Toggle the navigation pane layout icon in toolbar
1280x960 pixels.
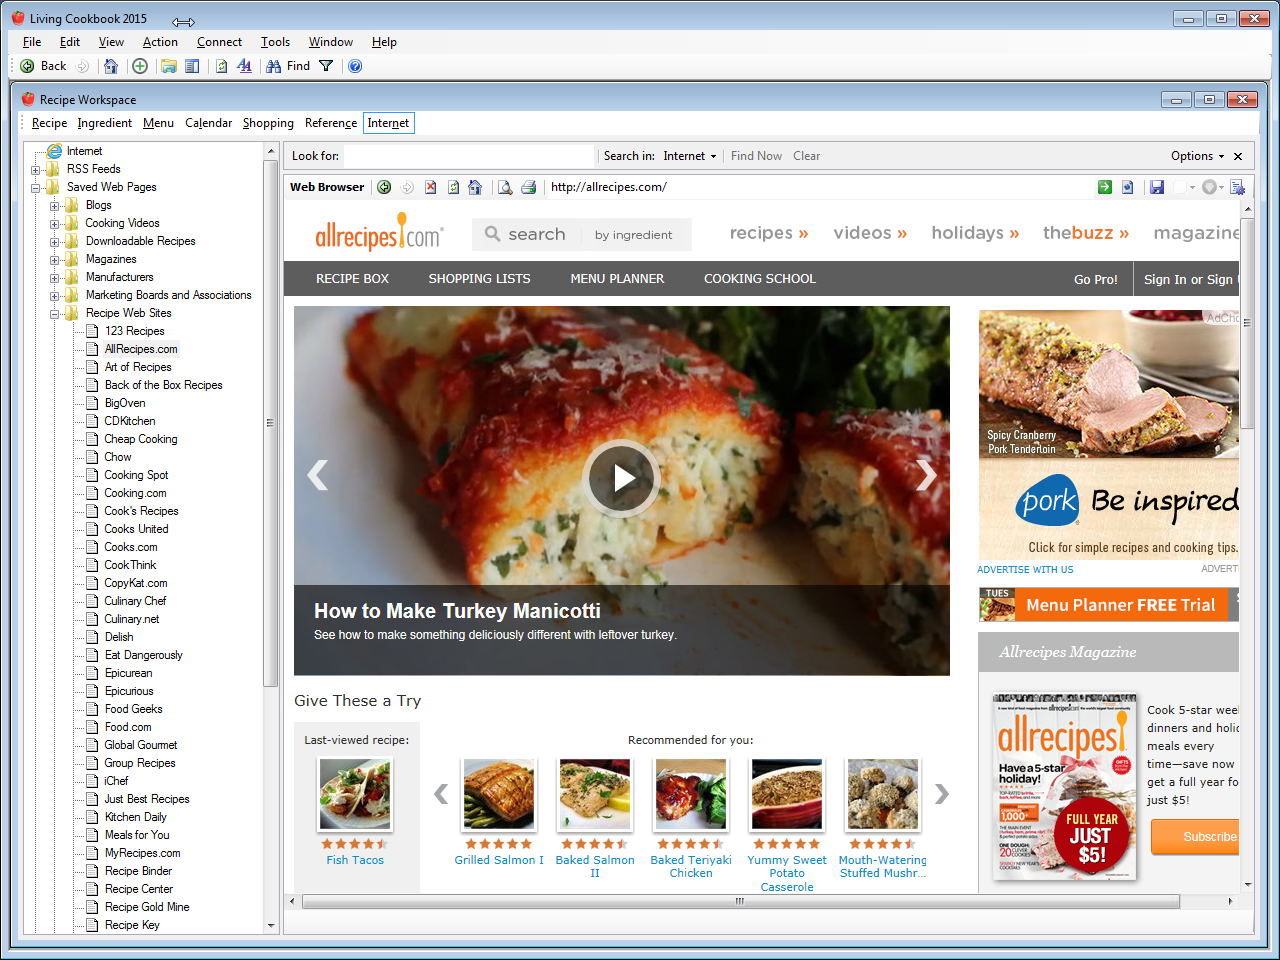[192, 66]
